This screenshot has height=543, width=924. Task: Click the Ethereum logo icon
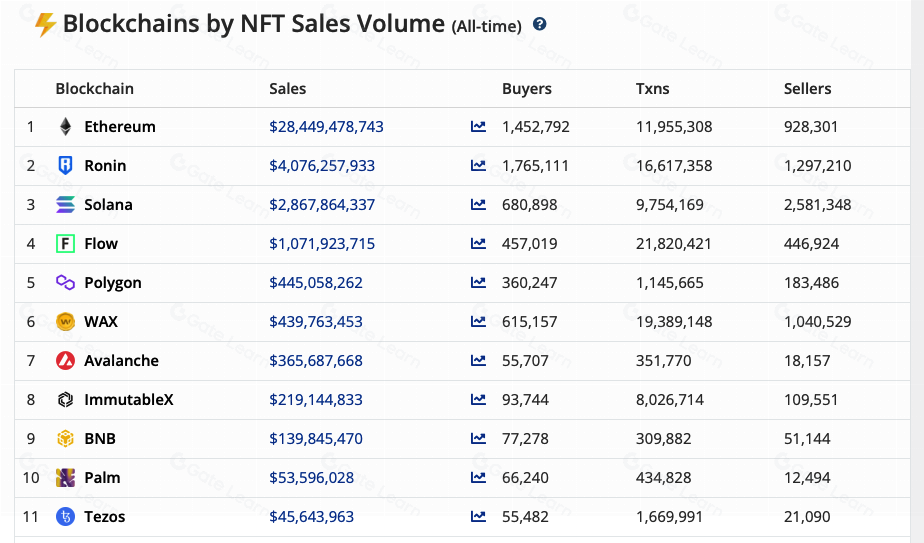(x=65, y=126)
